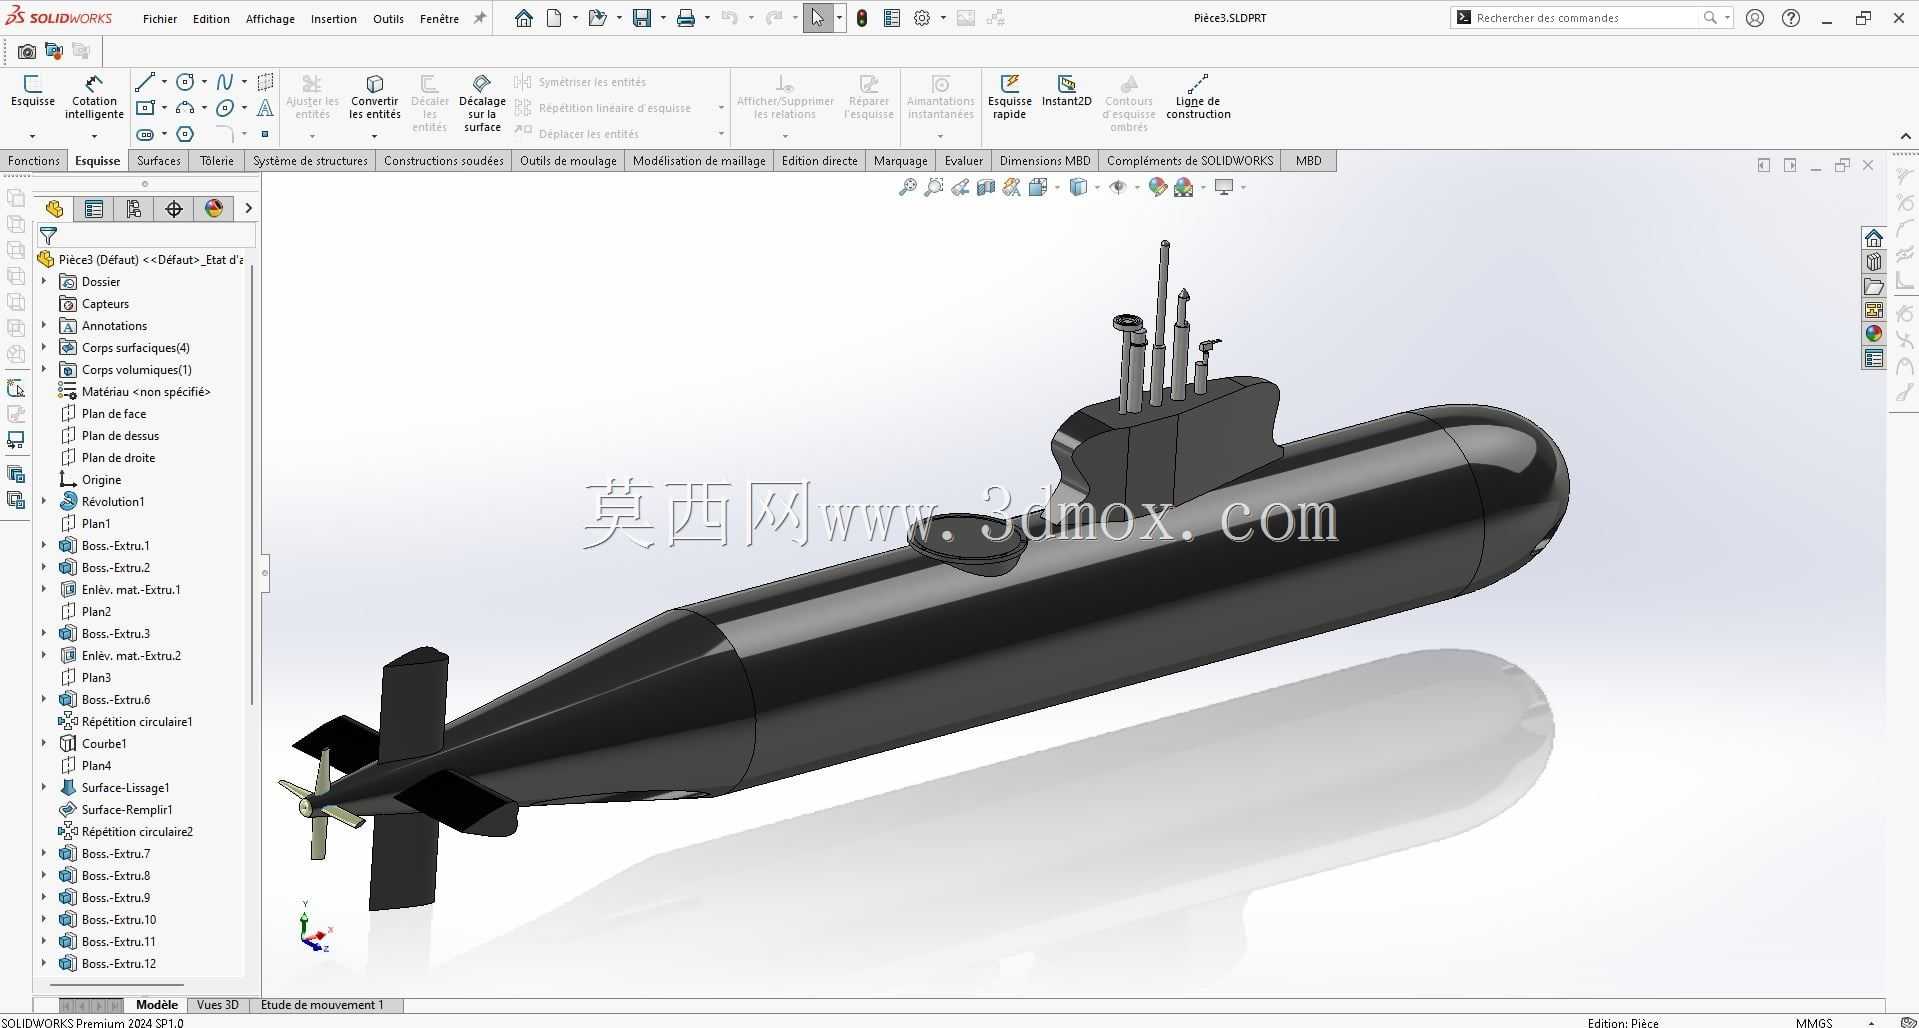Click Zoom to Area icon
Screen dimensions: 1919x1028
[x=933, y=187]
